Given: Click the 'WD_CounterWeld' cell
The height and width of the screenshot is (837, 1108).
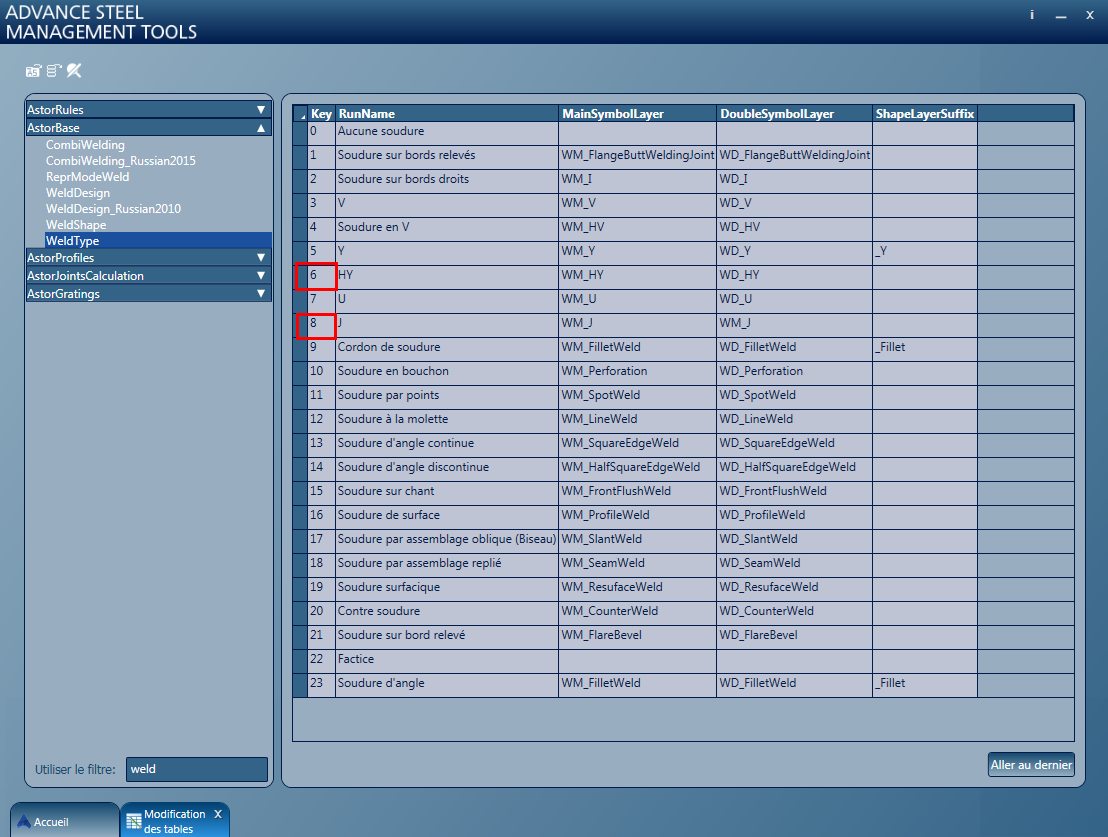Looking at the screenshot, I should coord(794,612).
